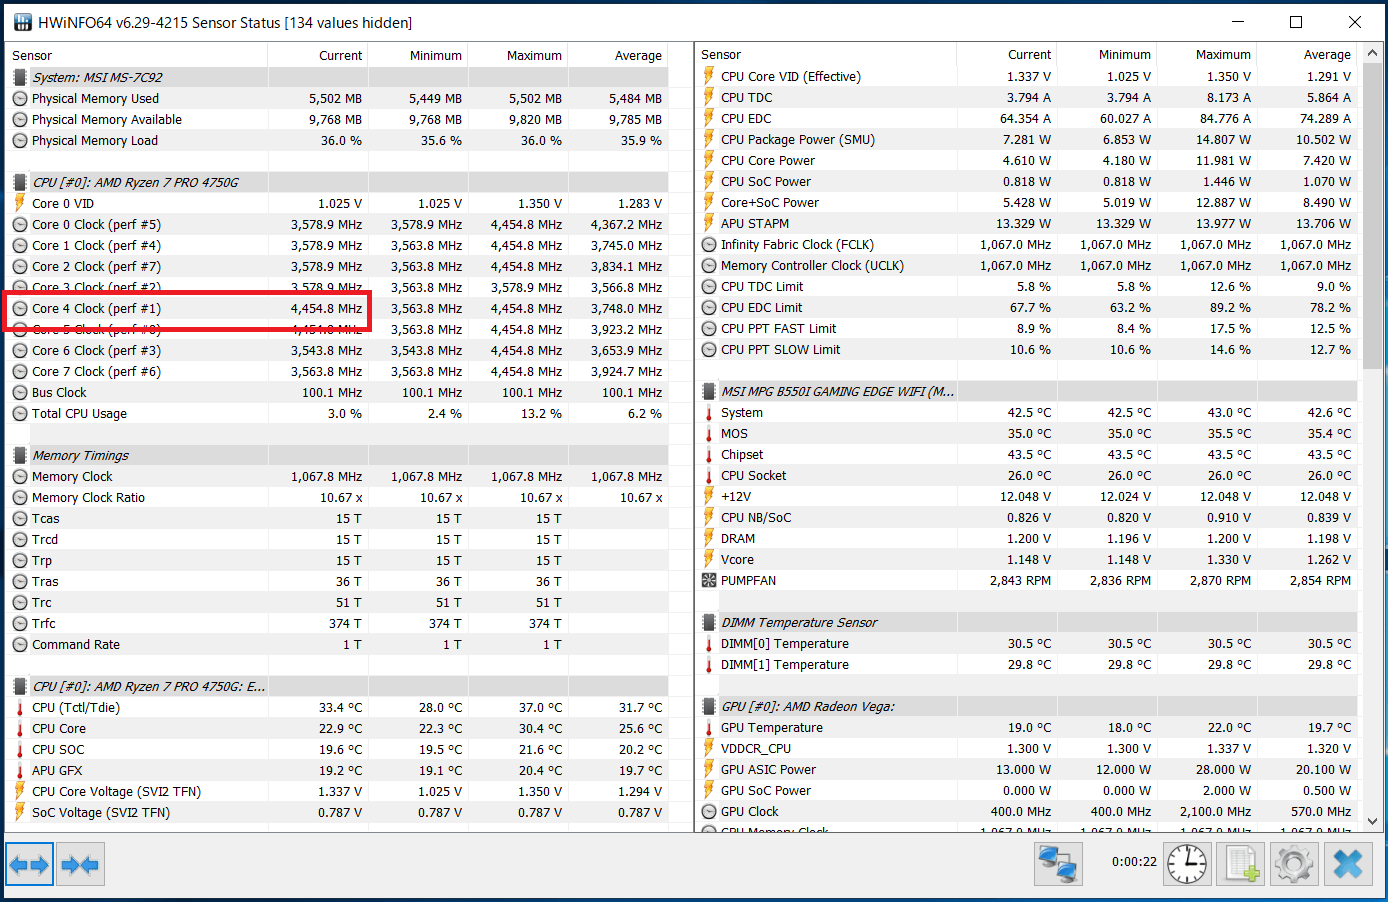Screen dimensions: 1388x902
Task: Click the fan icon beside PUMPFAN
Action: [x=709, y=580]
